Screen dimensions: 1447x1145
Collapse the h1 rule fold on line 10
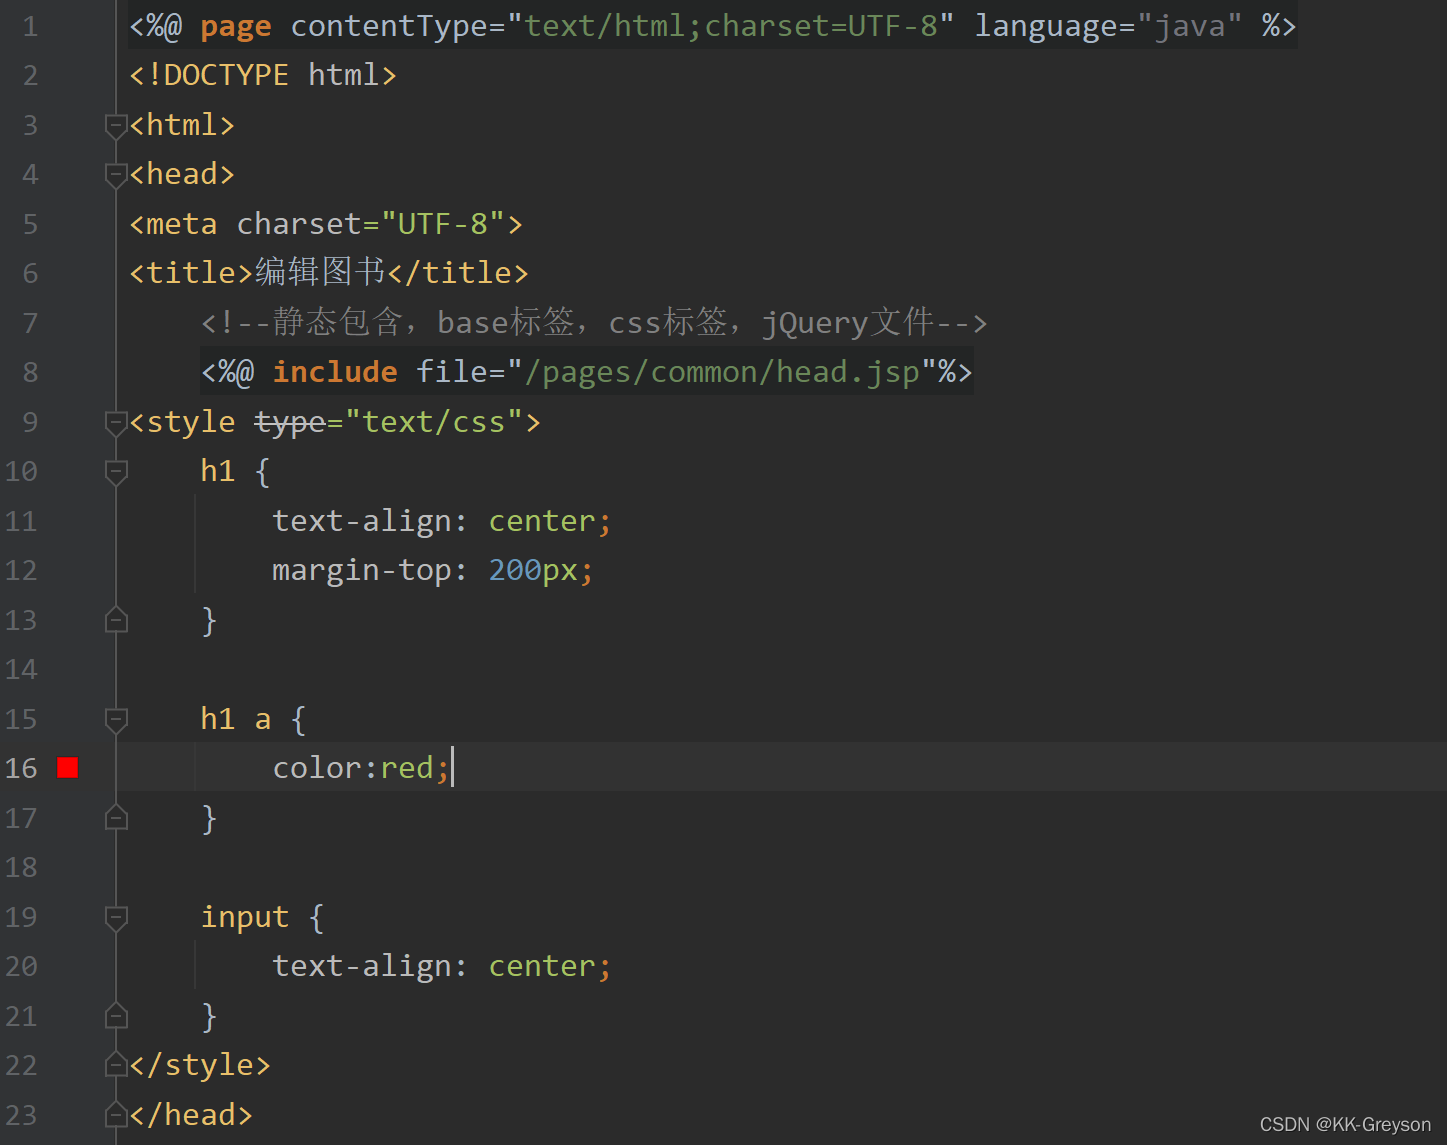click(x=116, y=471)
